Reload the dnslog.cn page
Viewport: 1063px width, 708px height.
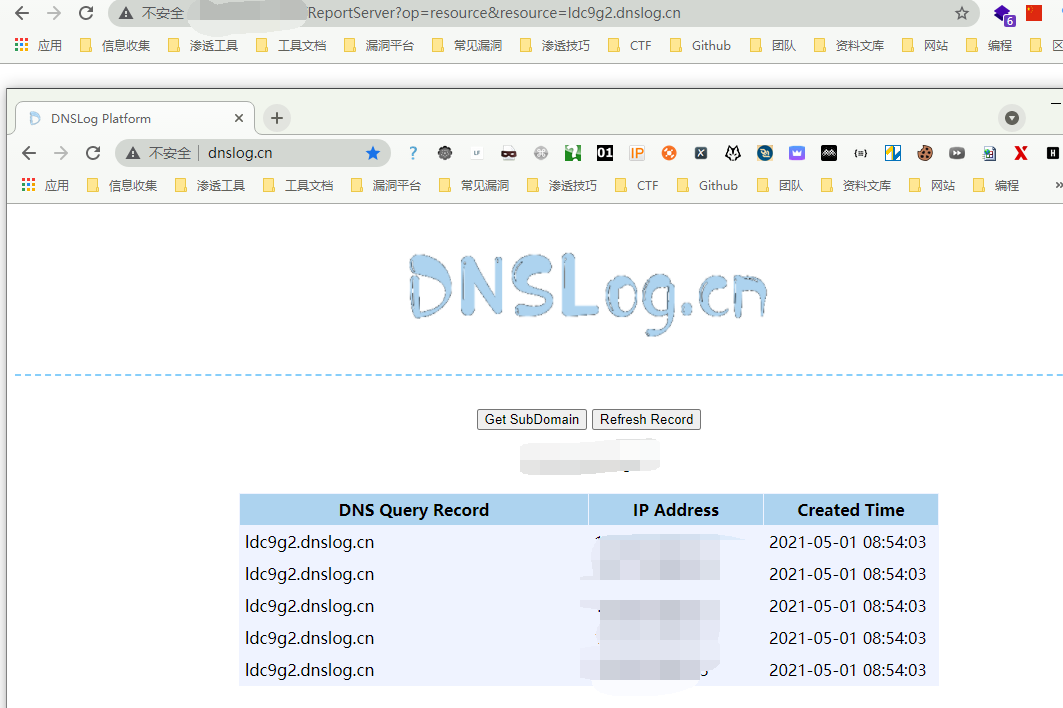pyautogui.click(x=93, y=153)
